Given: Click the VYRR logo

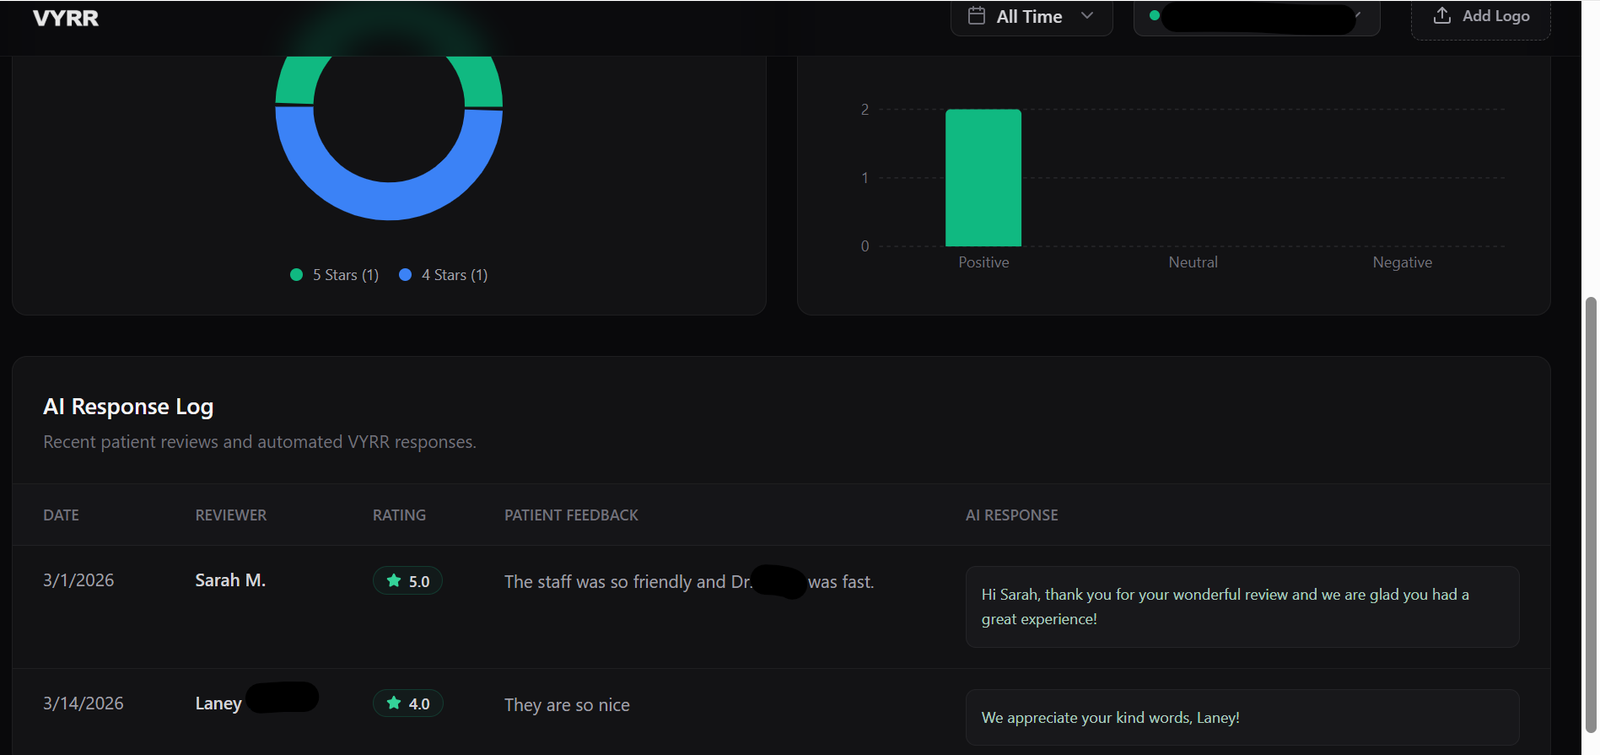Looking at the screenshot, I should click(x=66, y=18).
